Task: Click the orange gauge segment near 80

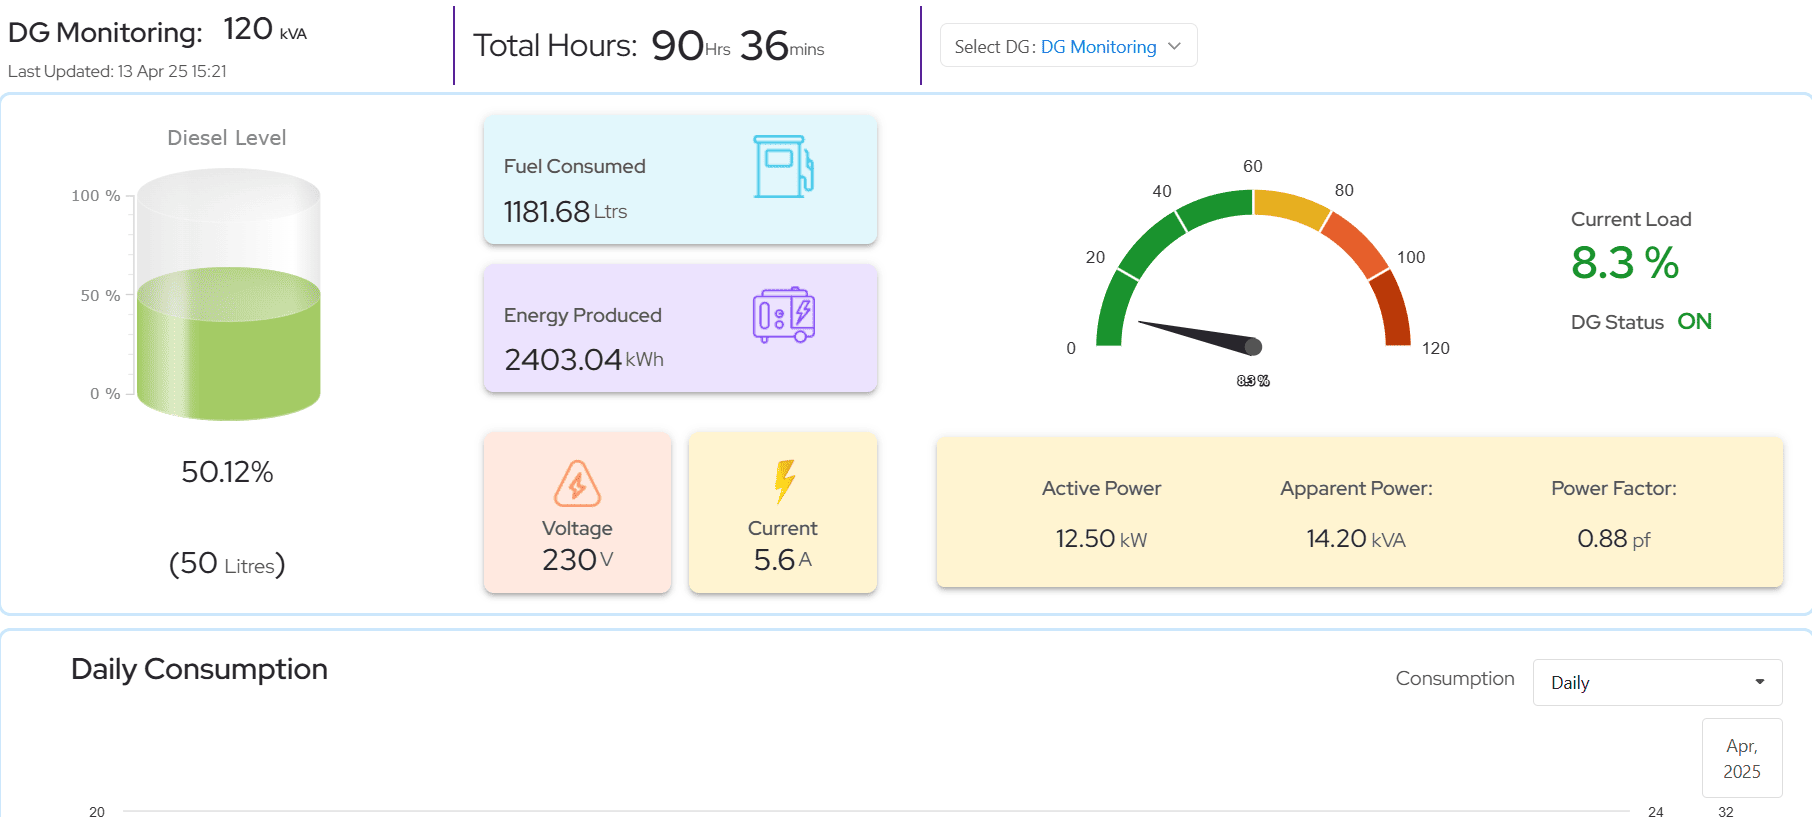Action: [1356, 244]
